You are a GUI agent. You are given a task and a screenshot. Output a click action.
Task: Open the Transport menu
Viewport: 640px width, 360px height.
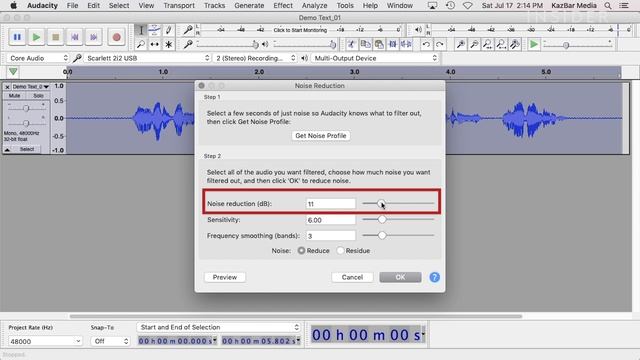pyautogui.click(x=179, y=6)
